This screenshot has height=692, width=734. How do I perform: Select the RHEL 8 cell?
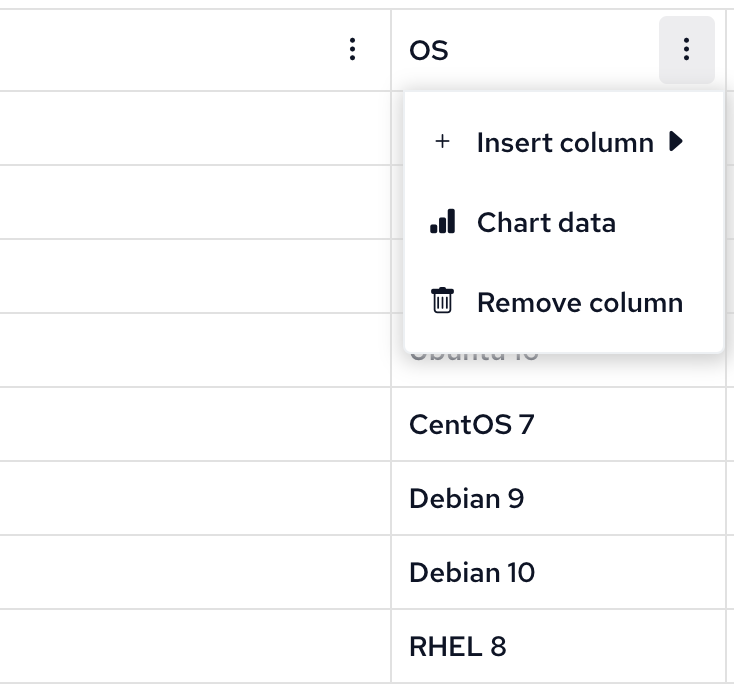pos(558,646)
